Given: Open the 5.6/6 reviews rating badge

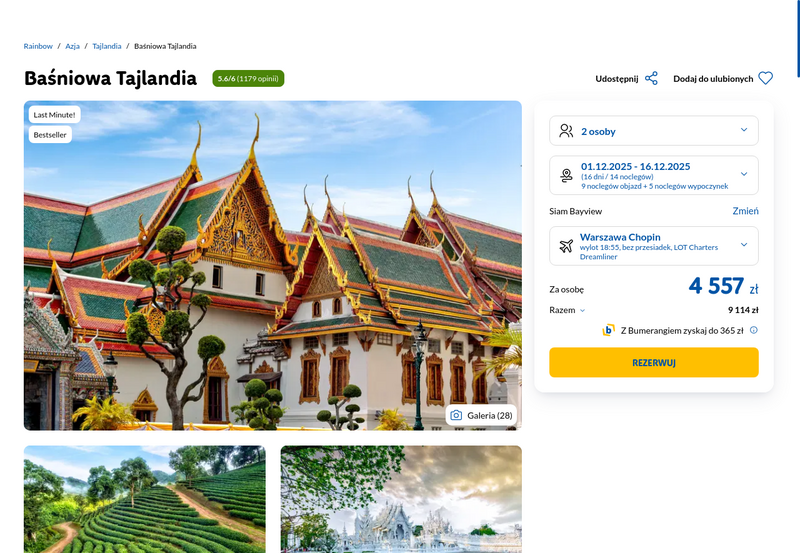Looking at the screenshot, I should [x=248, y=79].
